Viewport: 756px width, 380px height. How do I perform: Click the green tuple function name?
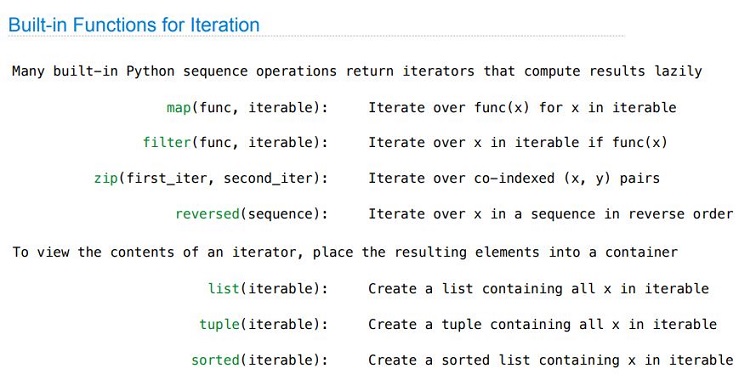coord(220,324)
